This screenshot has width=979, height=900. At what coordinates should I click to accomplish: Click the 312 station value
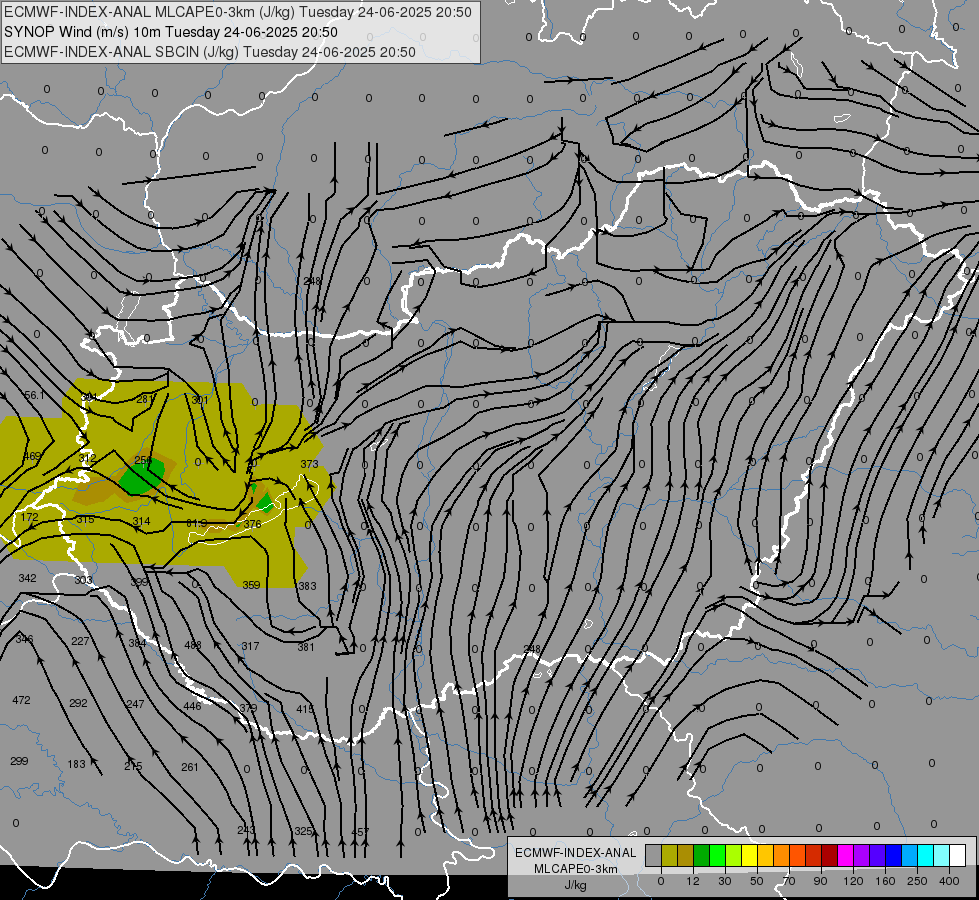click(87, 458)
